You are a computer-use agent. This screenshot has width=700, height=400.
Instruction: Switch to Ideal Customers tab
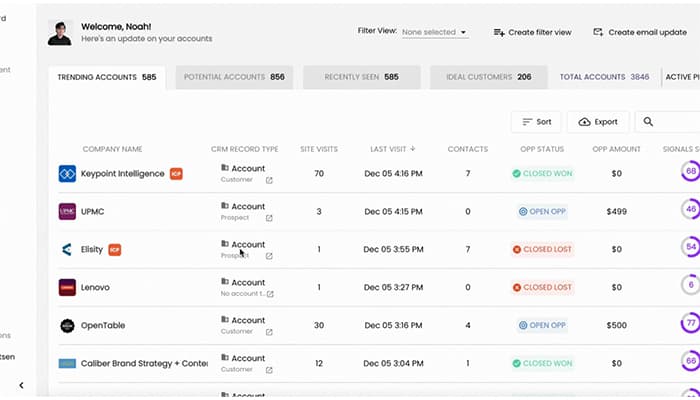[x=488, y=77]
